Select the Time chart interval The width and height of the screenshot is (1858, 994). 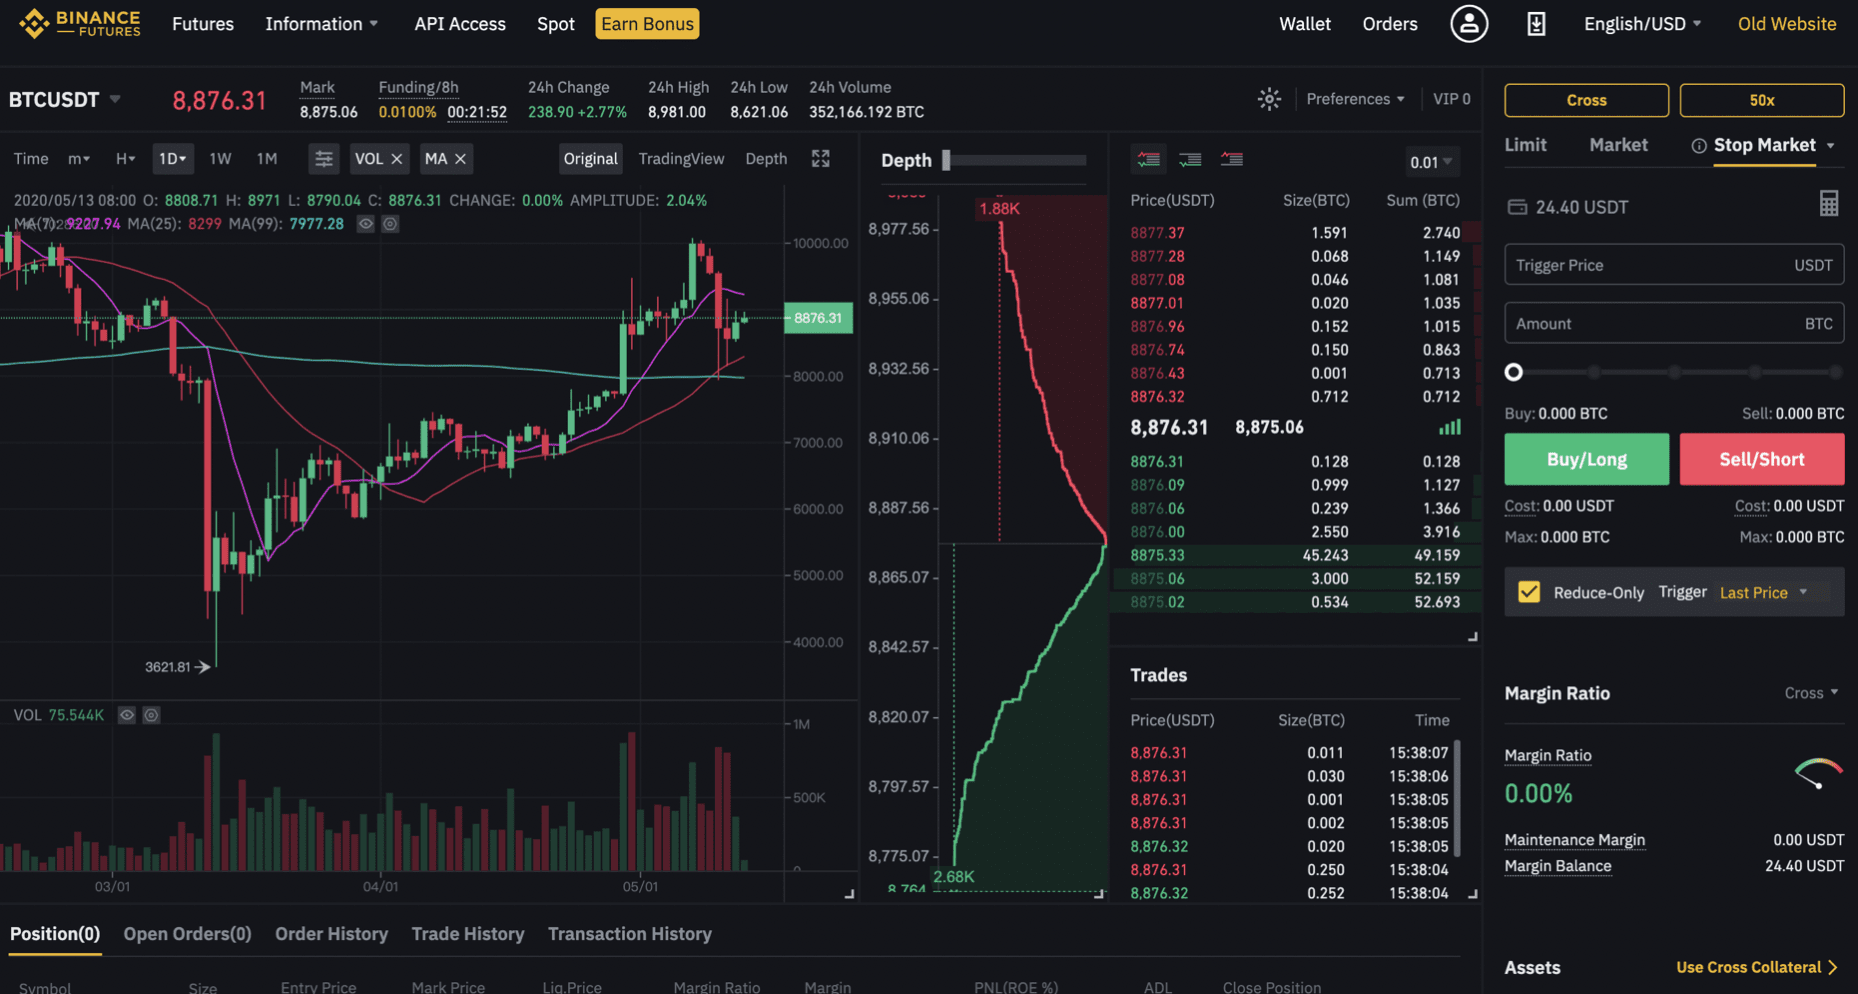point(31,159)
